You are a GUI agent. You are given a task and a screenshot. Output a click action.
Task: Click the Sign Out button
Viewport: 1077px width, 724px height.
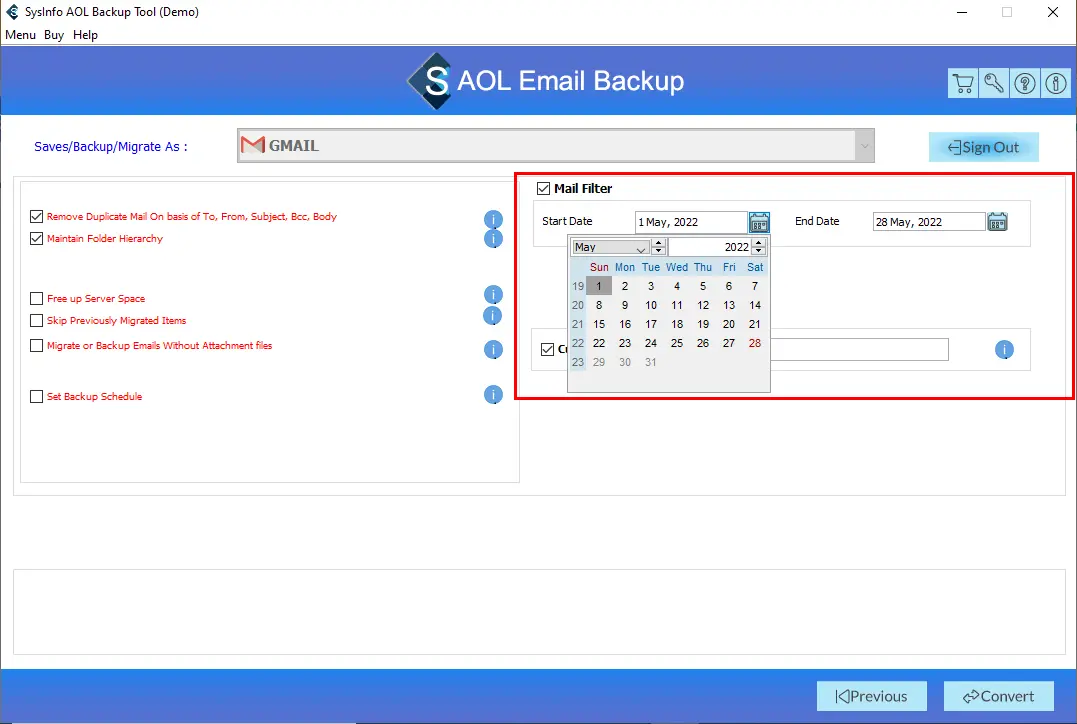click(x=984, y=147)
